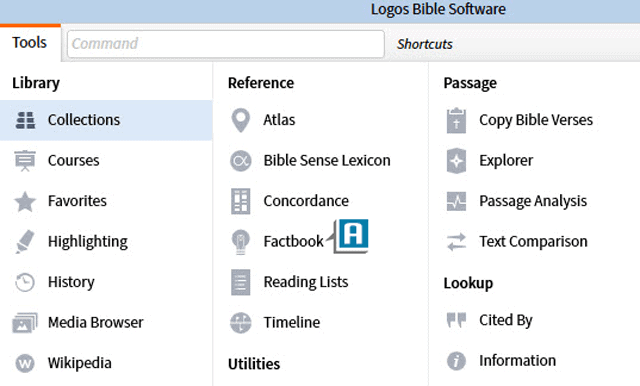The height and width of the screenshot is (386, 640).
Task: Select the Favorites menu entry
Action: pyautogui.click(x=77, y=201)
